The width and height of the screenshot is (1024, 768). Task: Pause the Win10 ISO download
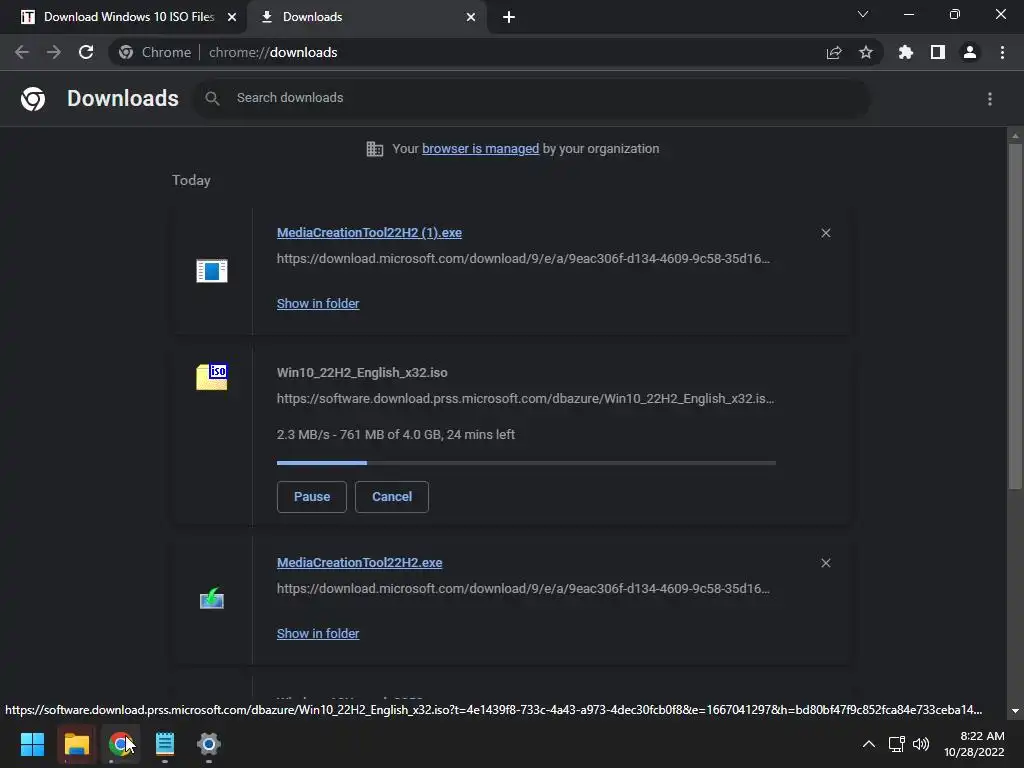pos(312,497)
